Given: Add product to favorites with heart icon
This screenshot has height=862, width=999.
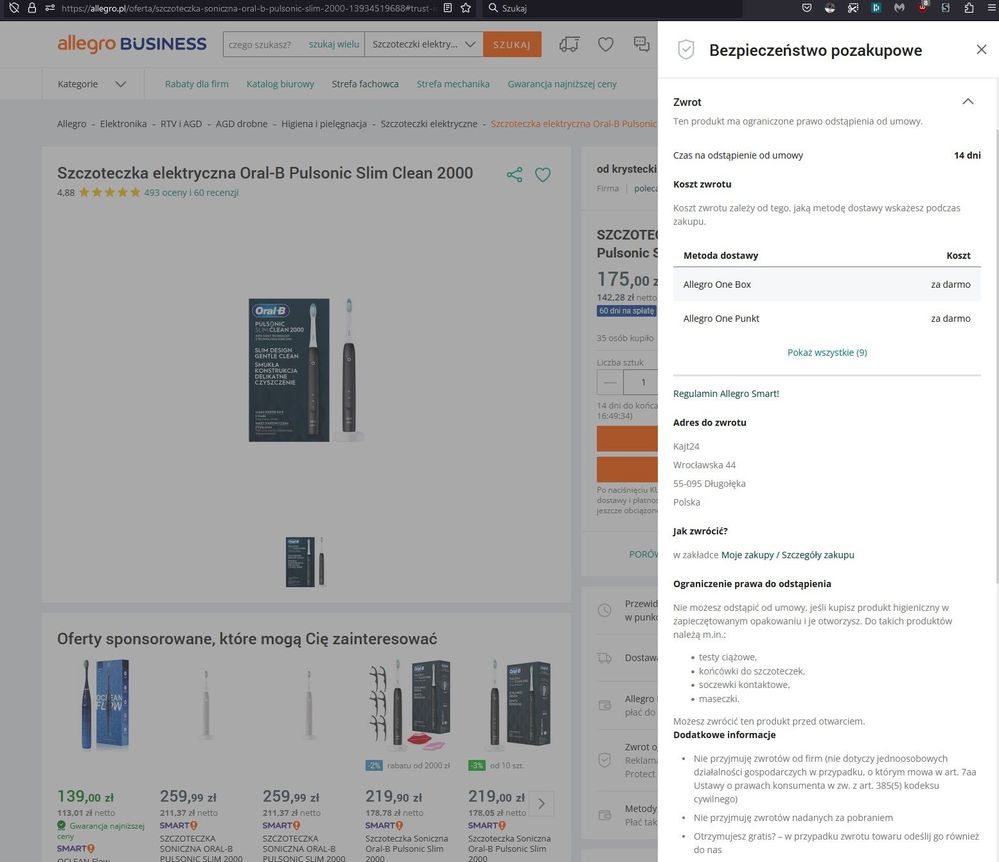Looking at the screenshot, I should [x=543, y=175].
